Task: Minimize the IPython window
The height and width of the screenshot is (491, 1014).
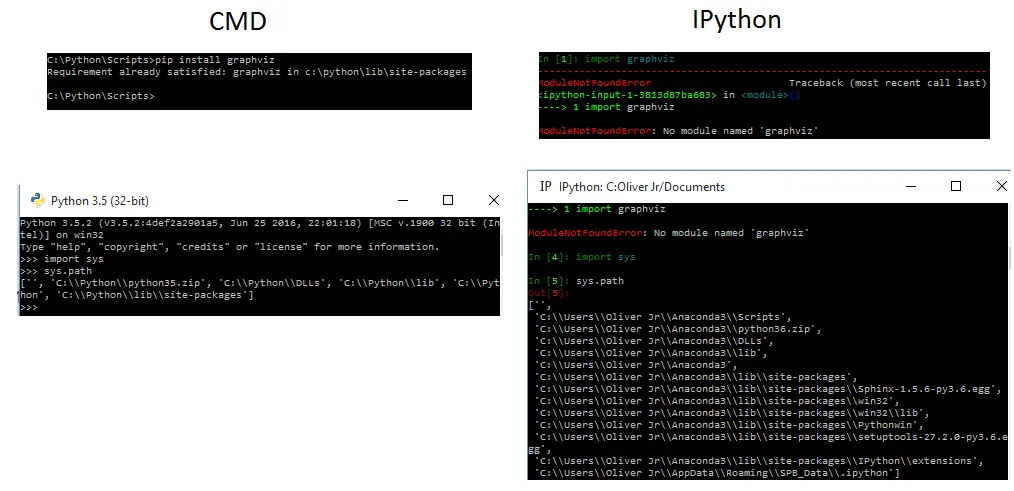Action: click(911, 186)
